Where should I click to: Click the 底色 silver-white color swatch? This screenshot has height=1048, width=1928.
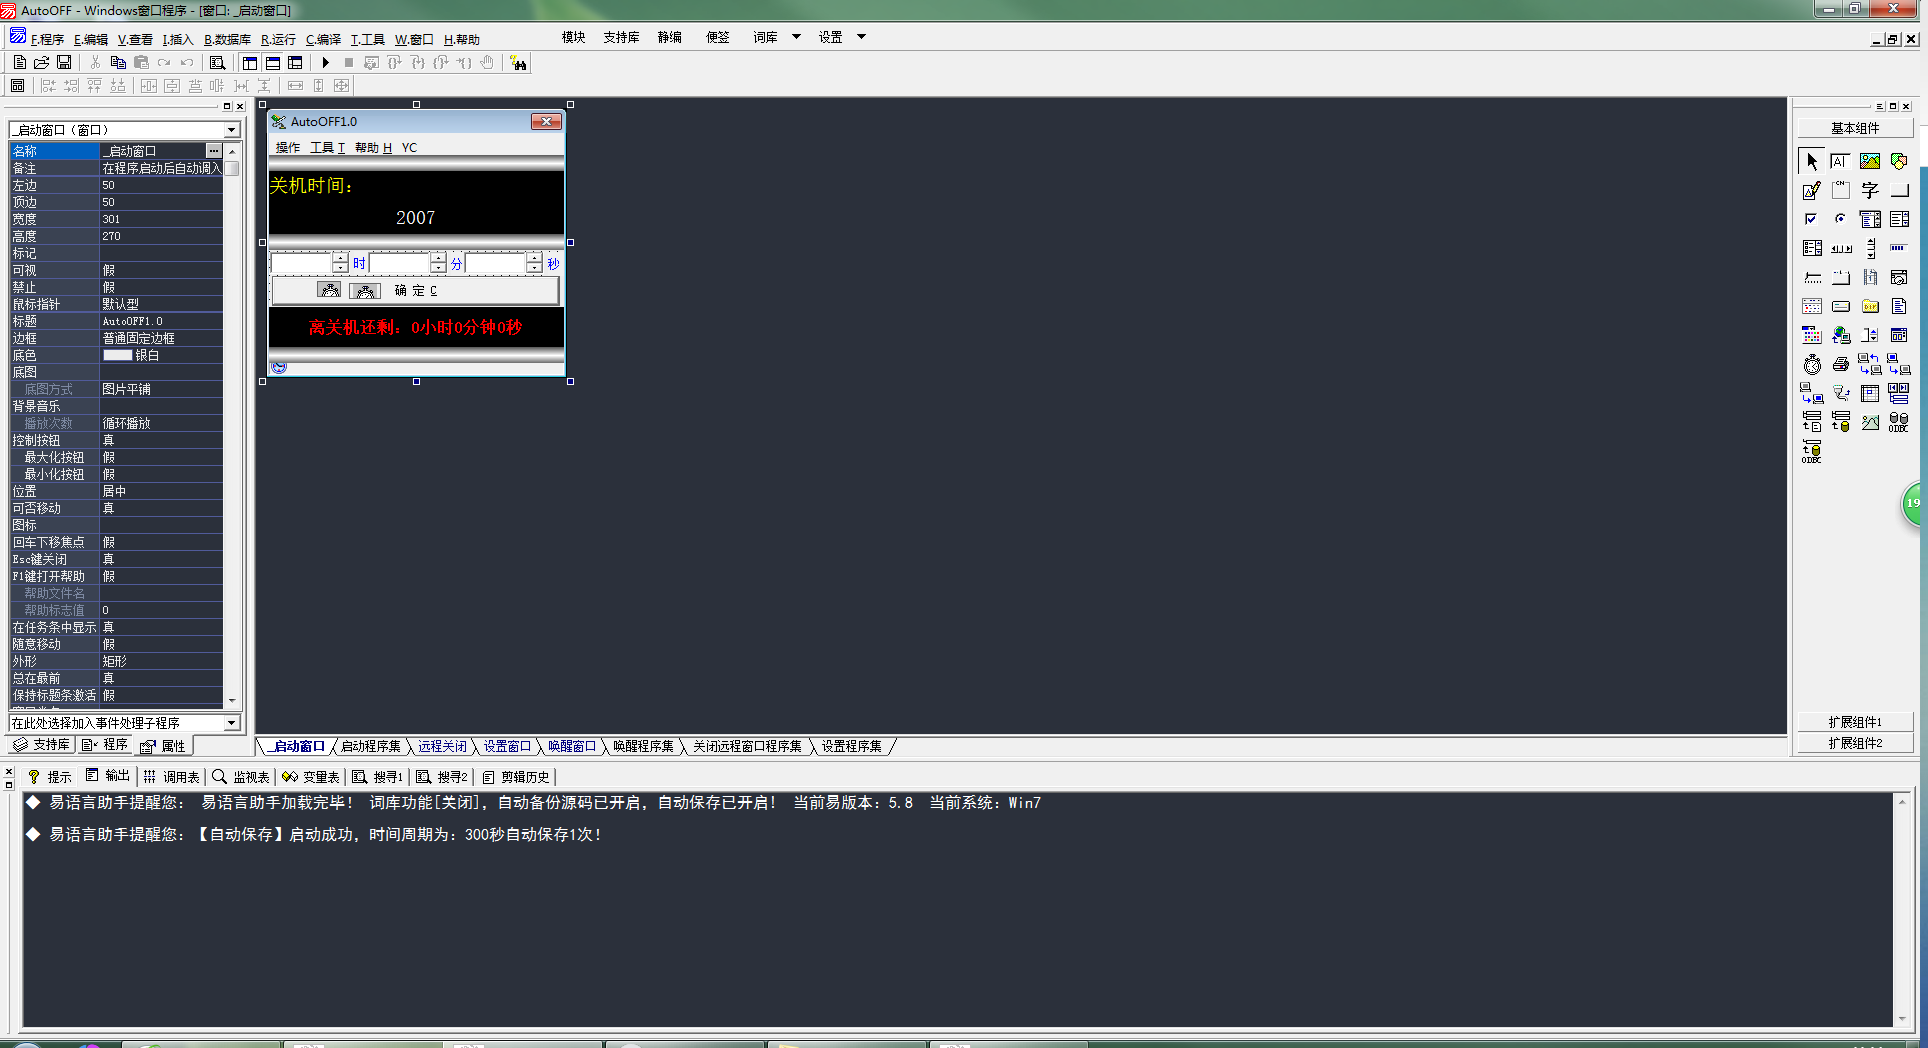pyautogui.click(x=117, y=356)
